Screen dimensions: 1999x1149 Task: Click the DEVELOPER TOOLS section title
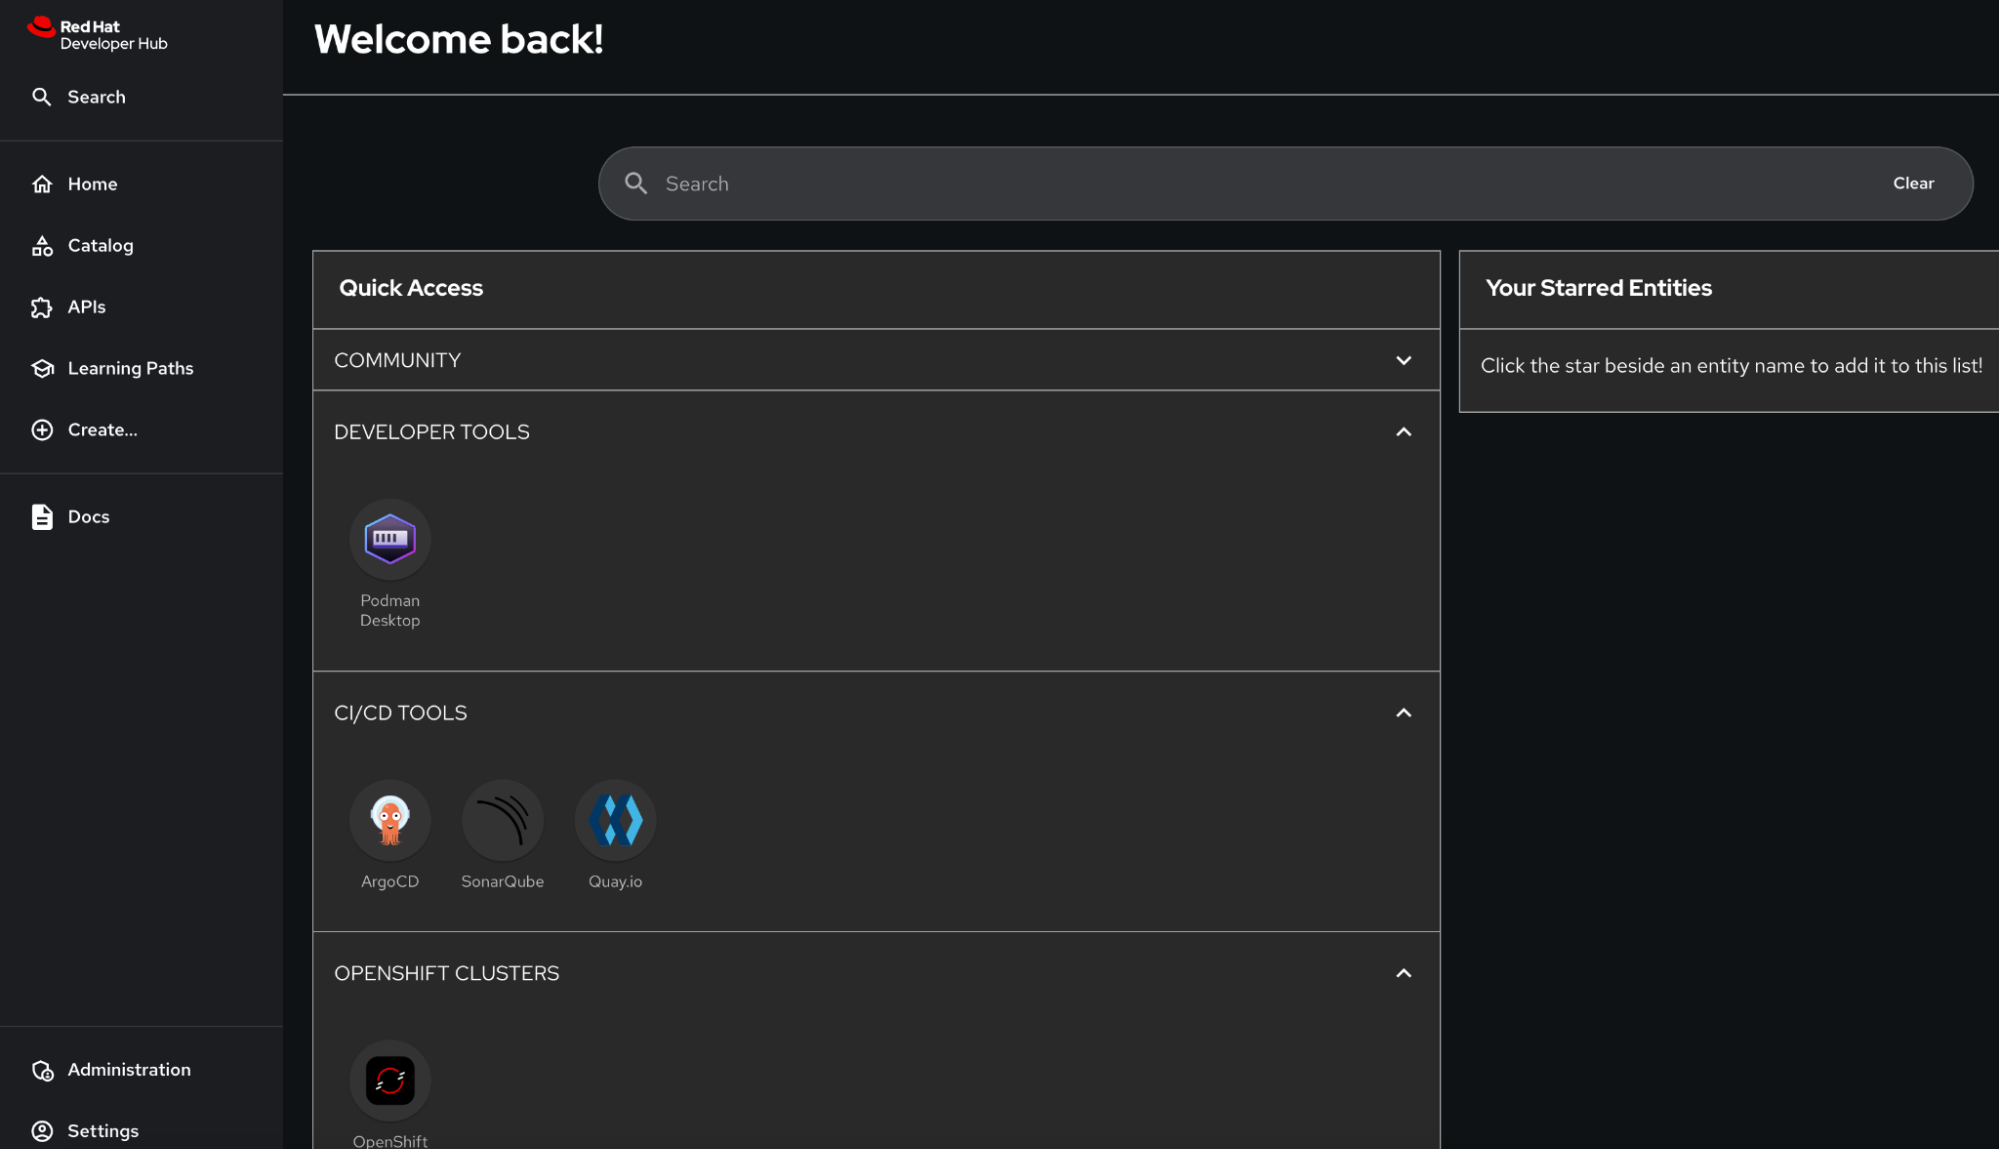pos(432,432)
